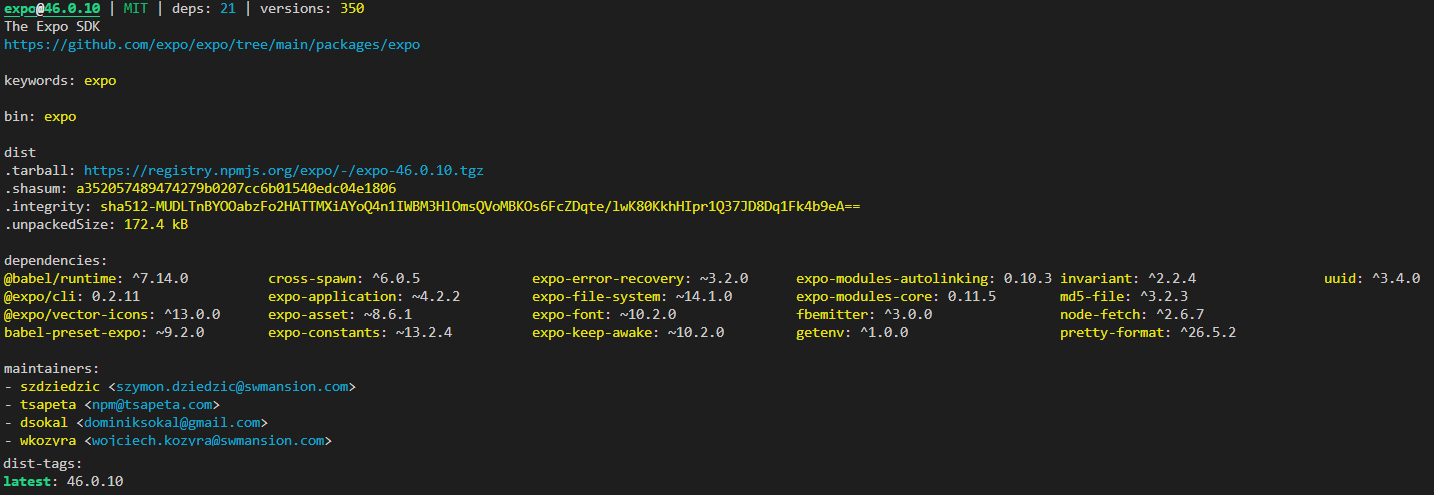Image resolution: width=1434 pixels, height=495 pixels.
Task: Click the @expo/vector-icons dependency entry
Action: point(112,315)
